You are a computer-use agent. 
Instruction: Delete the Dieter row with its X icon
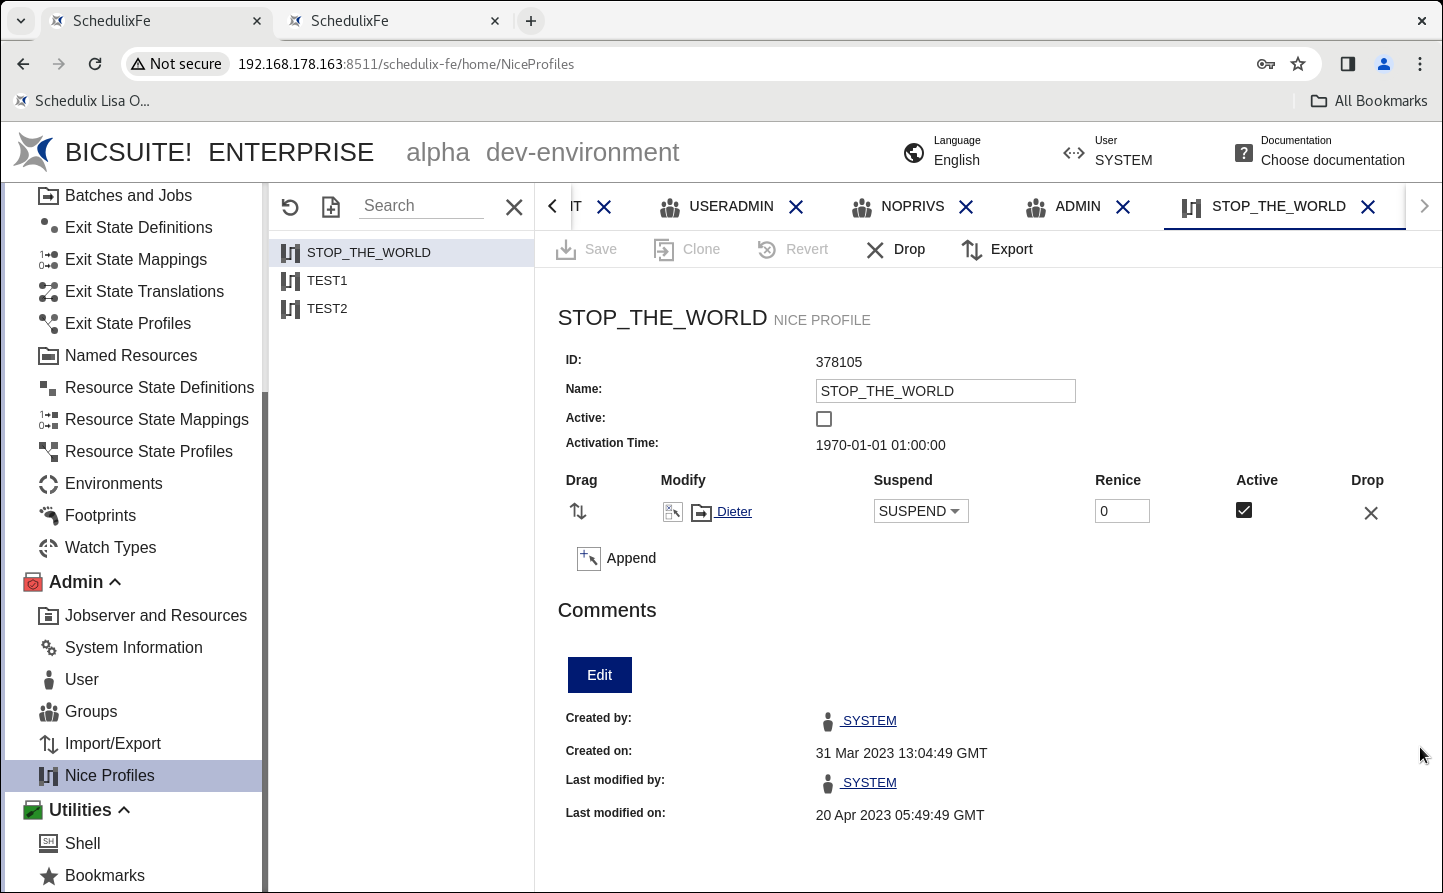click(1371, 513)
